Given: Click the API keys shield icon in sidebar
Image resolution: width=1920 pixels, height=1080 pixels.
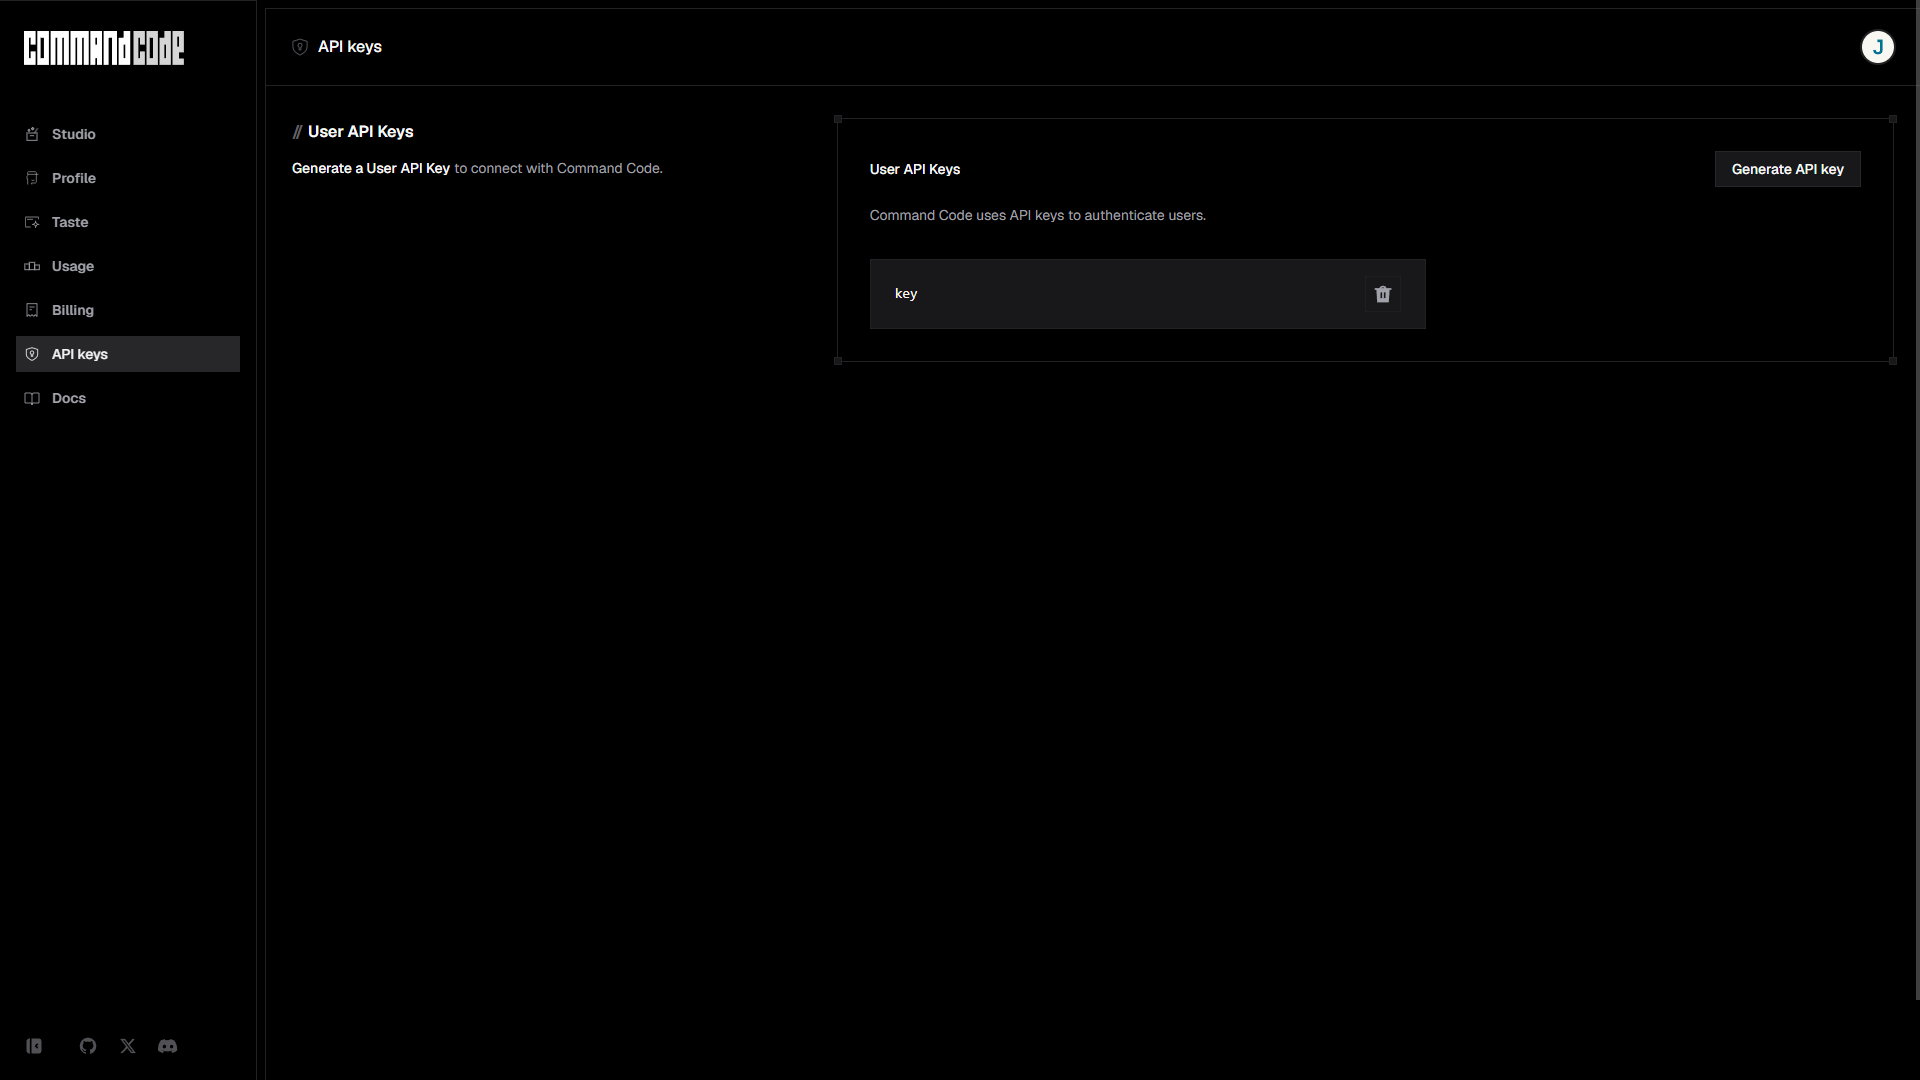Looking at the screenshot, I should tap(32, 354).
